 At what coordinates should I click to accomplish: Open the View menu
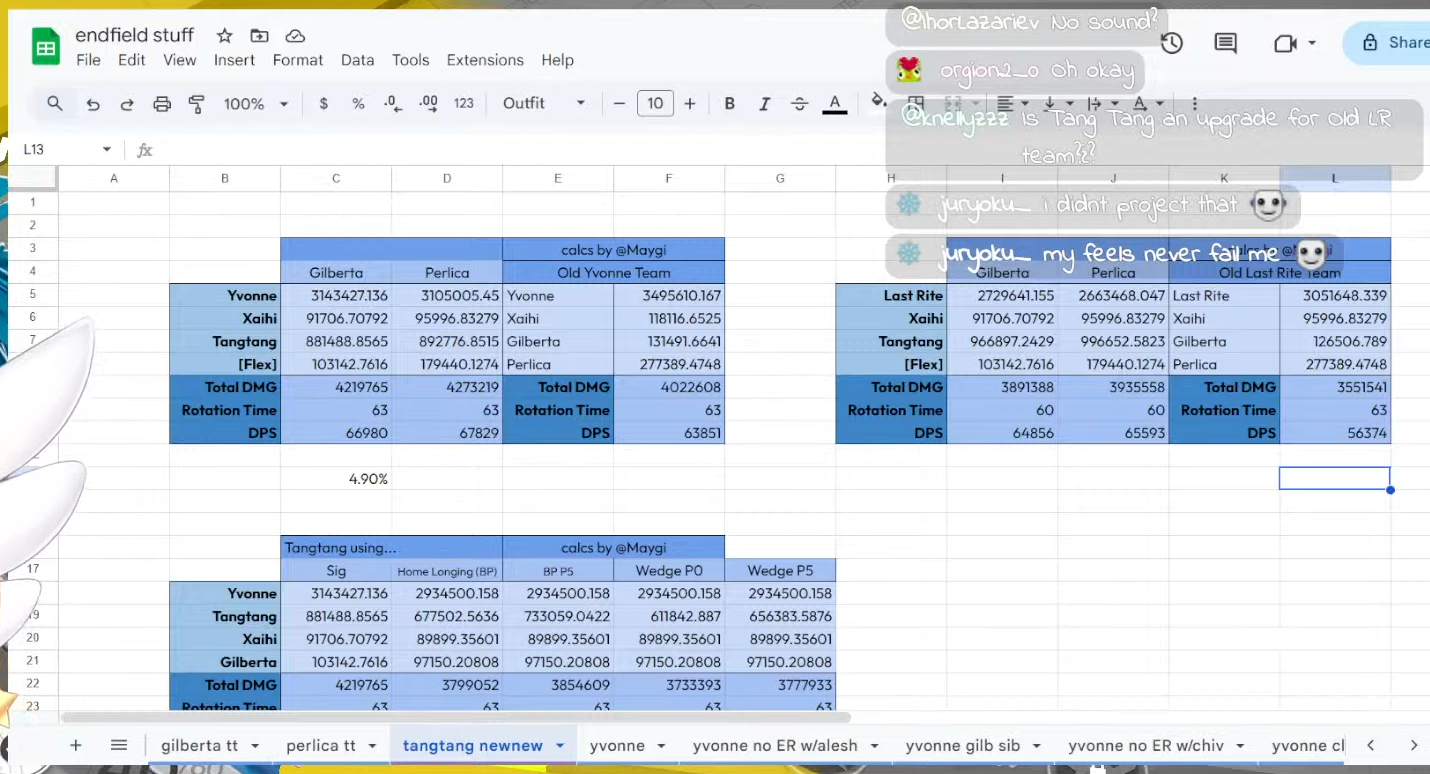tap(180, 60)
